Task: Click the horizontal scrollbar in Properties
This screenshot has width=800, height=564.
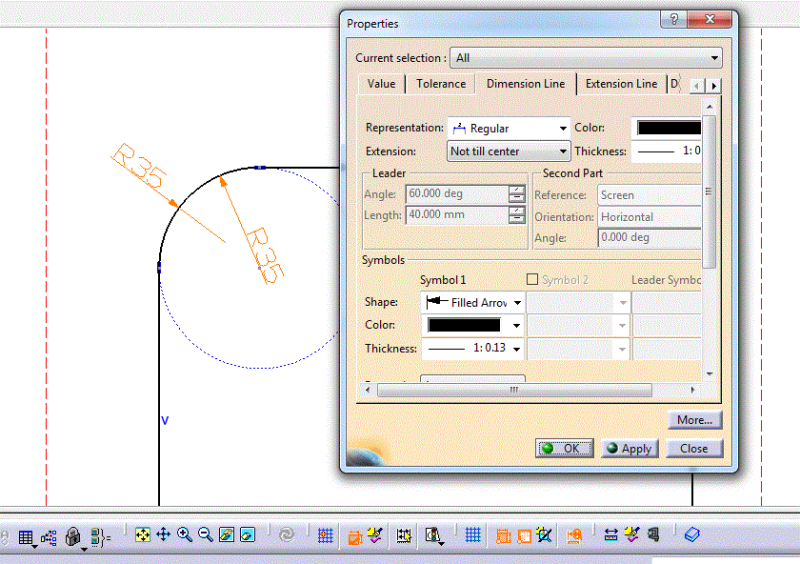Action: pyautogui.click(x=514, y=390)
